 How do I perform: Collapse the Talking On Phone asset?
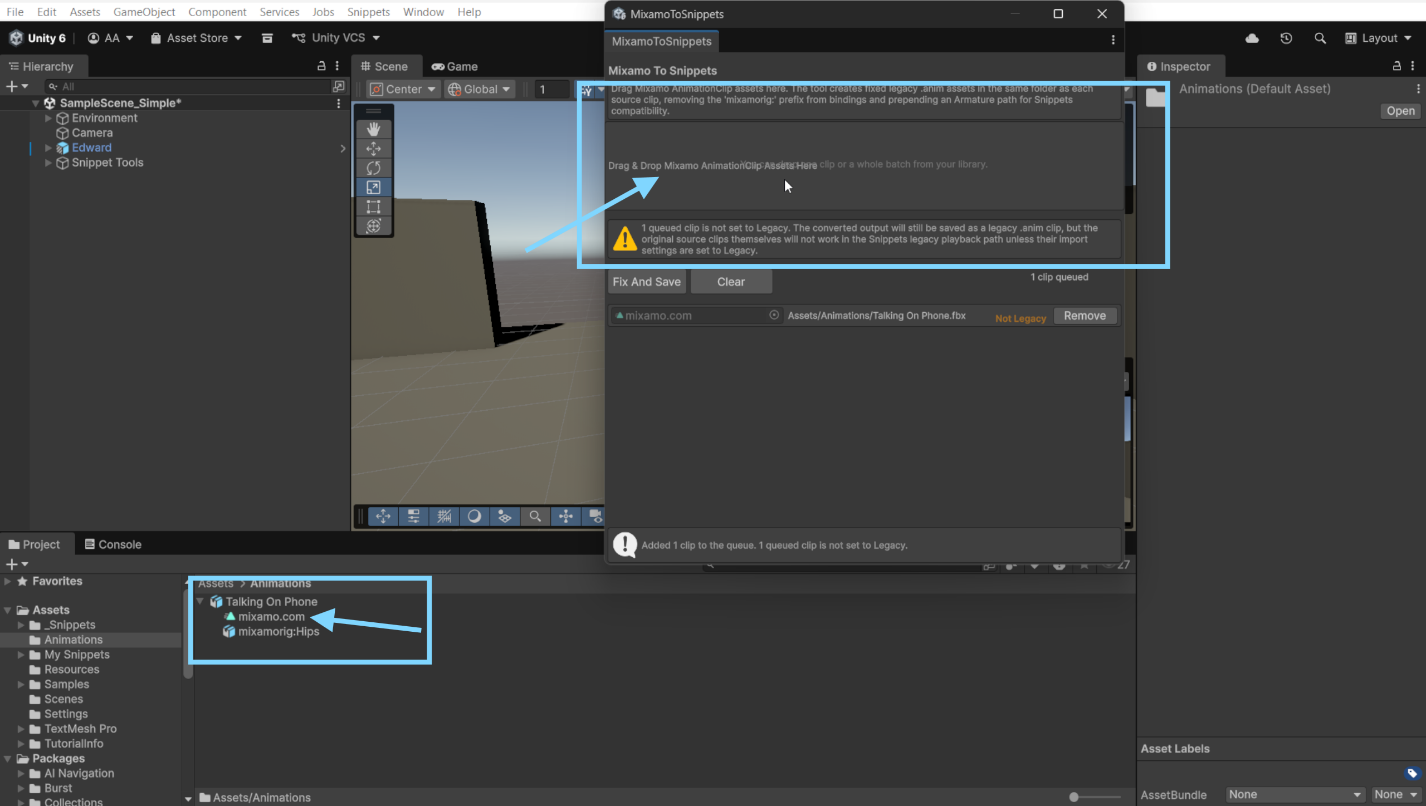200,602
